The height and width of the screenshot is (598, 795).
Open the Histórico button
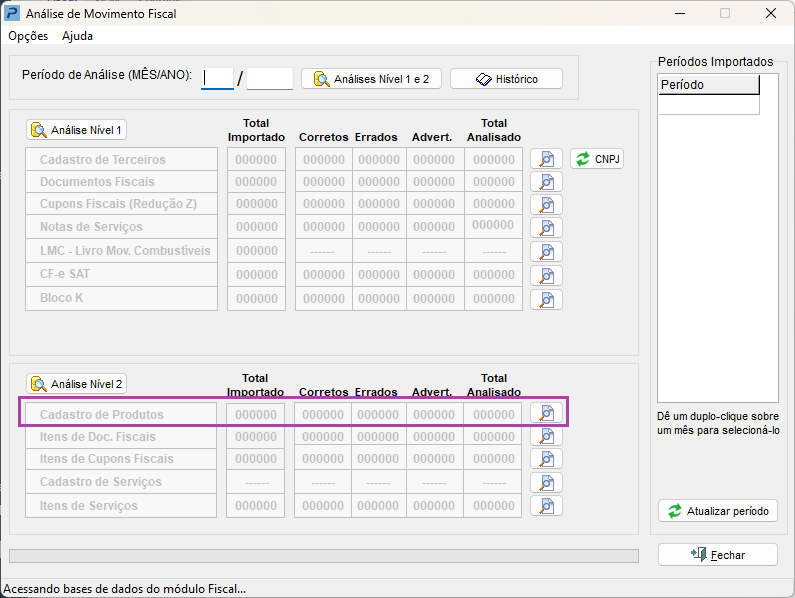pos(506,79)
